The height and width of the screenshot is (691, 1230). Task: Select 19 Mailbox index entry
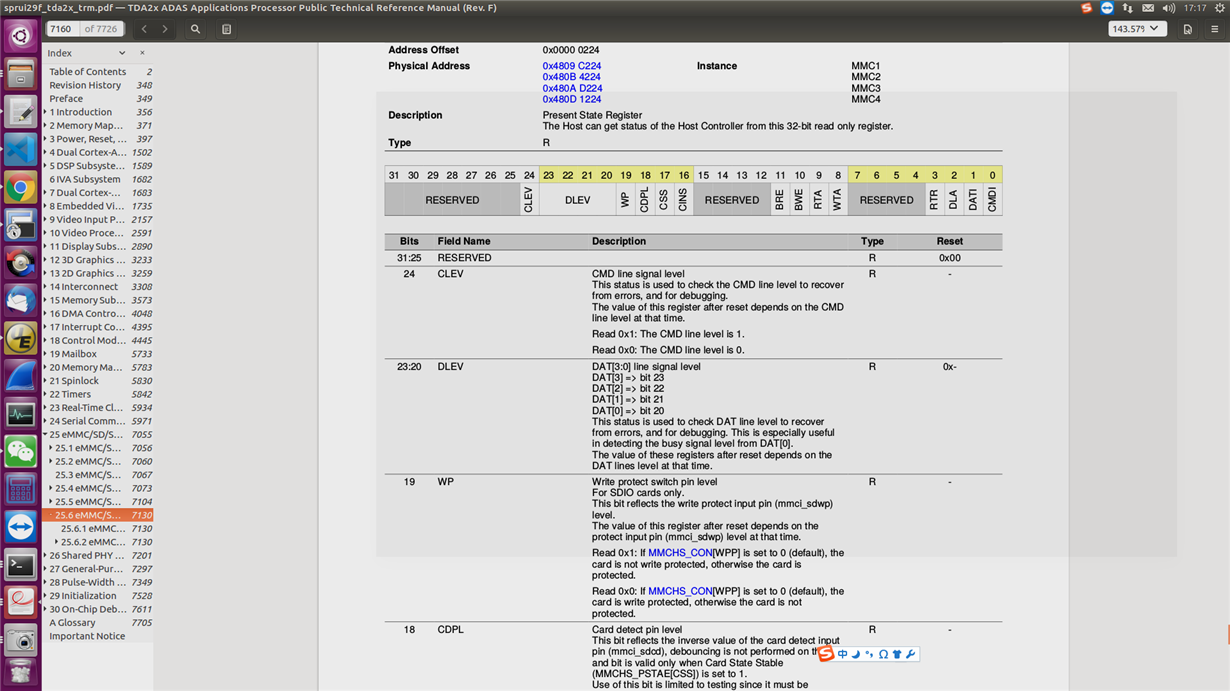tap(73, 354)
